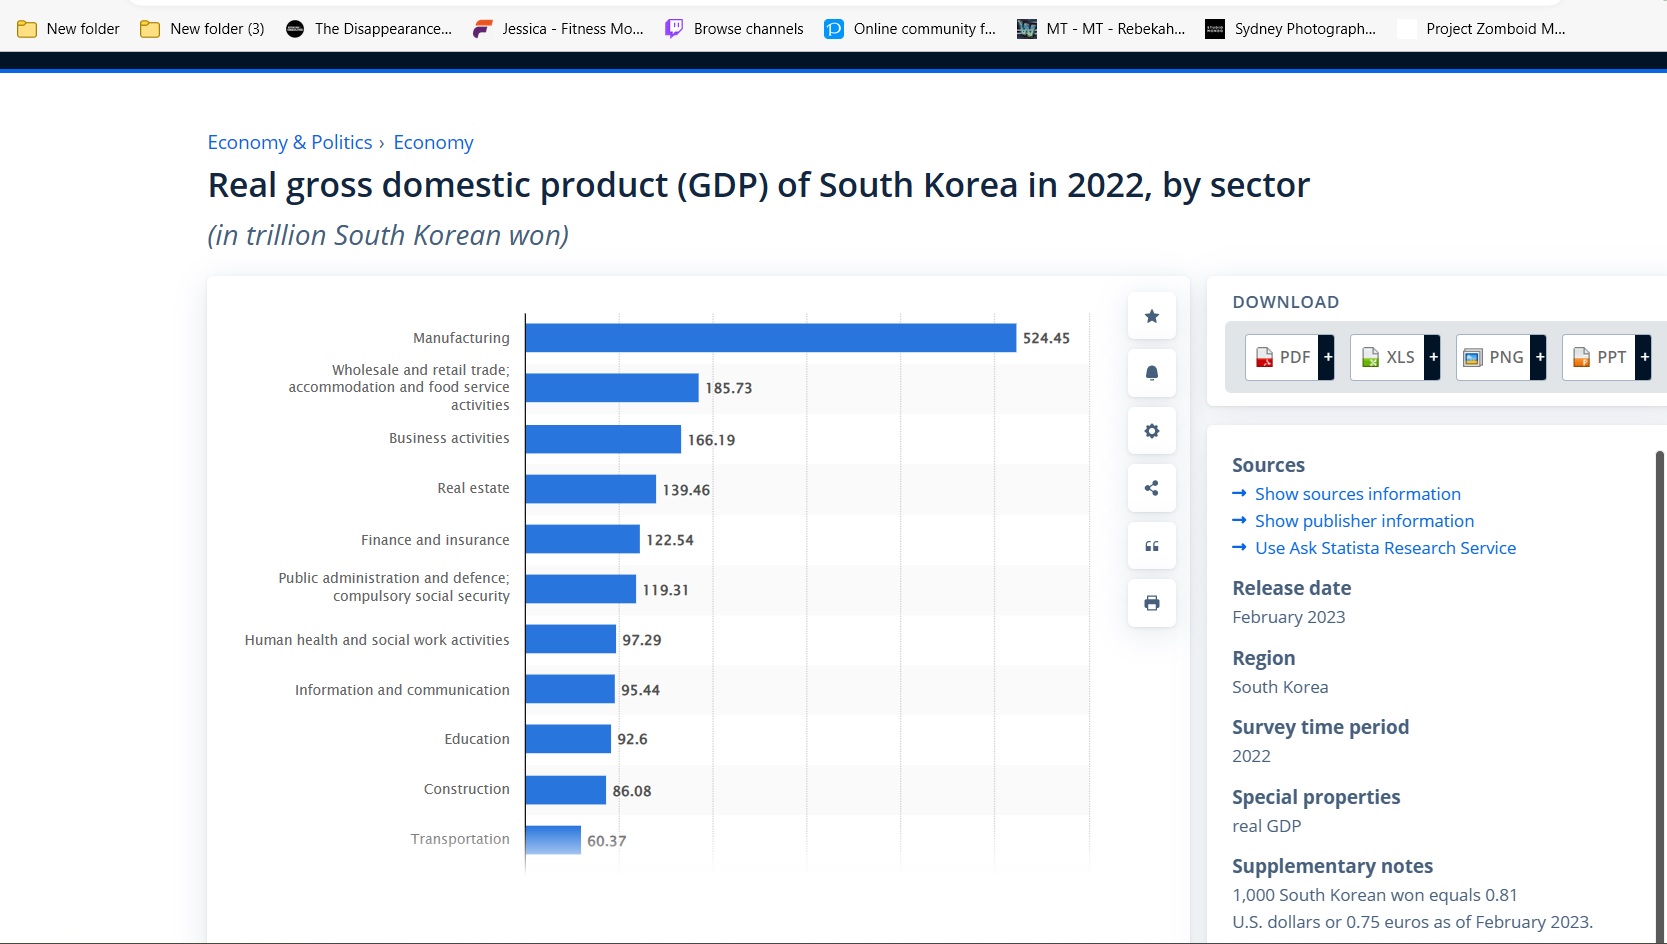
Task: Open MT - MT - Rebekah bookmark
Action: point(1101,29)
